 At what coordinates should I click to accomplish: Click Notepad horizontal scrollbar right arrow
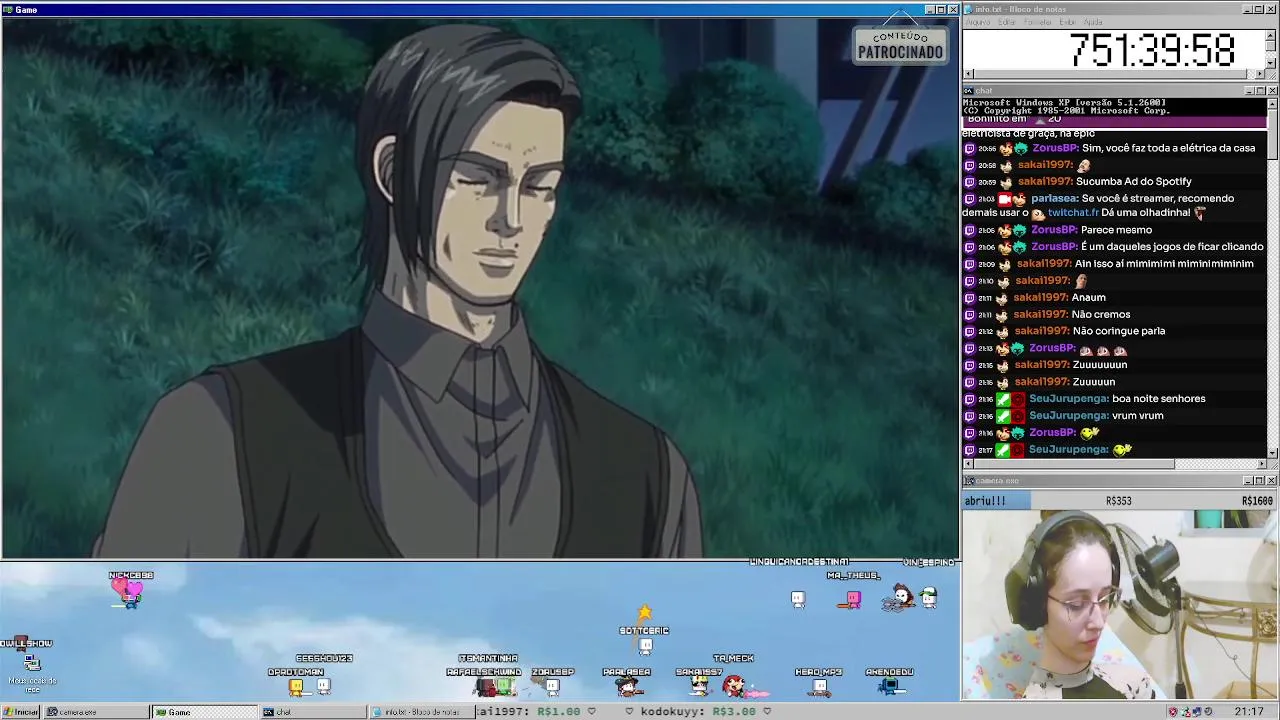pos(1261,74)
